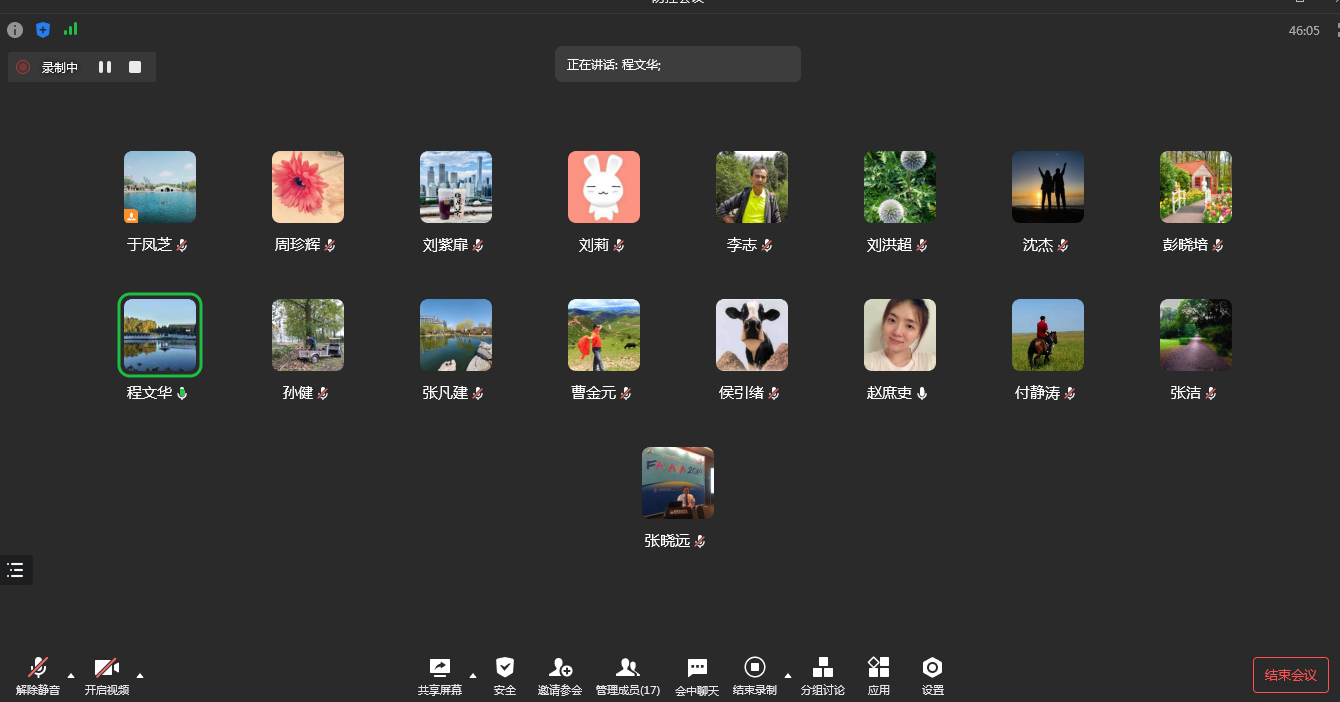This screenshot has width=1340, height=702.
Task: Open the 应用 apps panel
Action: 878,675
